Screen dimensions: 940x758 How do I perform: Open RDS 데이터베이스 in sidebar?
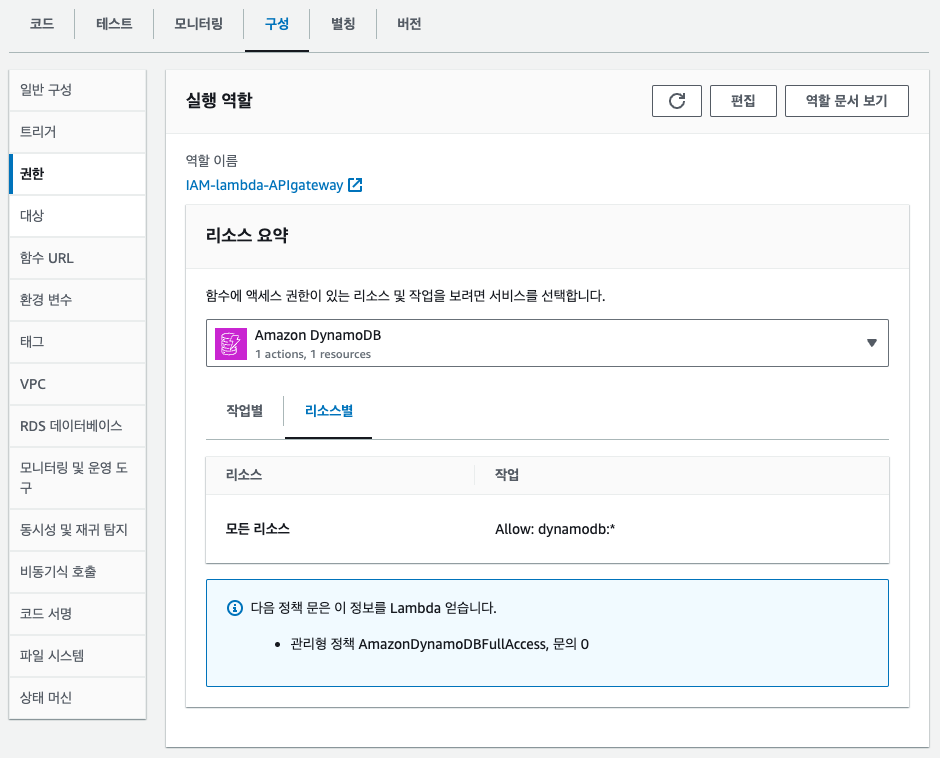coord(77,426)
